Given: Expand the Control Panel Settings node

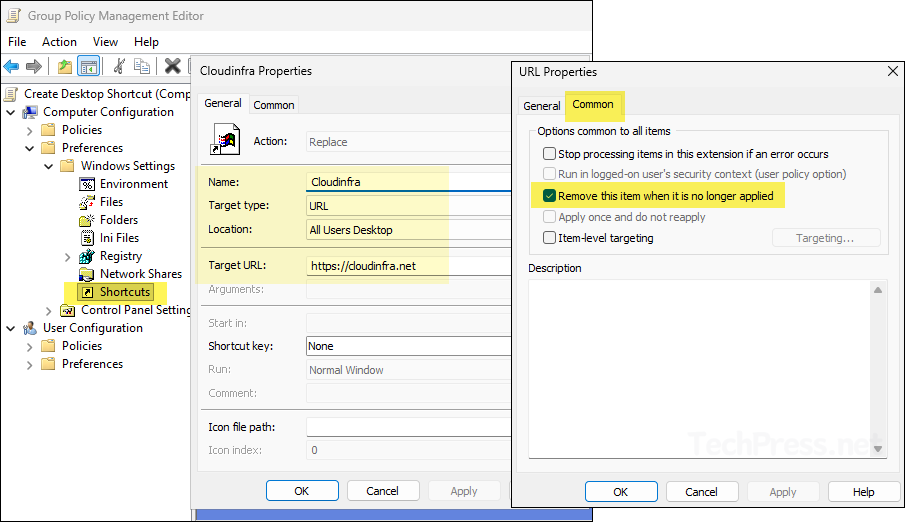Looking at the screenshot, I should point(48,311).
